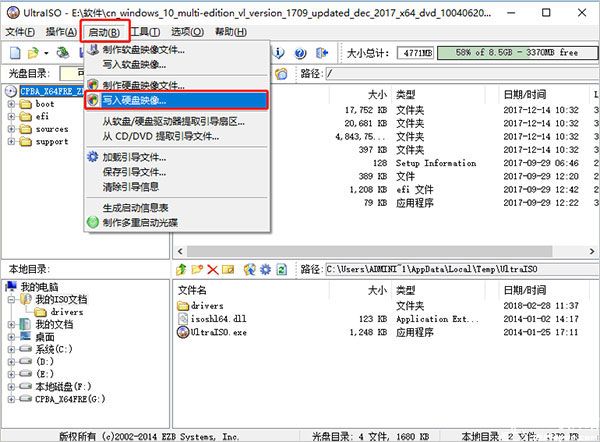Click the 我的电脑 computer icon
The image size is (600, 442).
click(11, 286)
